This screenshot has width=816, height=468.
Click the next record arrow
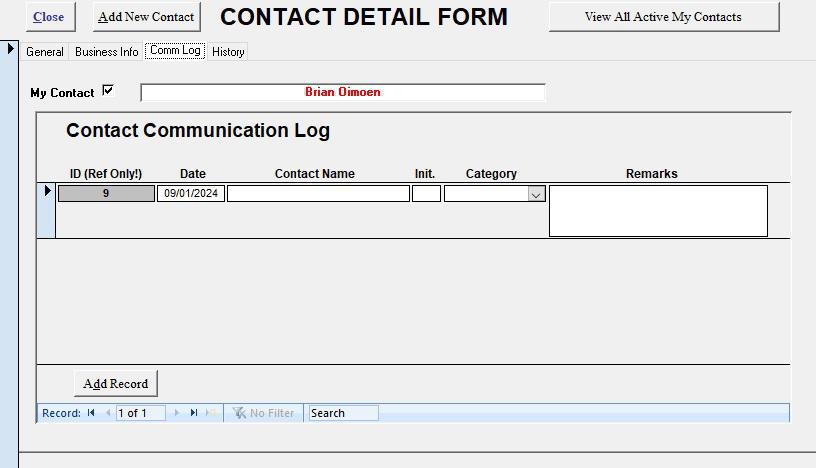point(177,413)
